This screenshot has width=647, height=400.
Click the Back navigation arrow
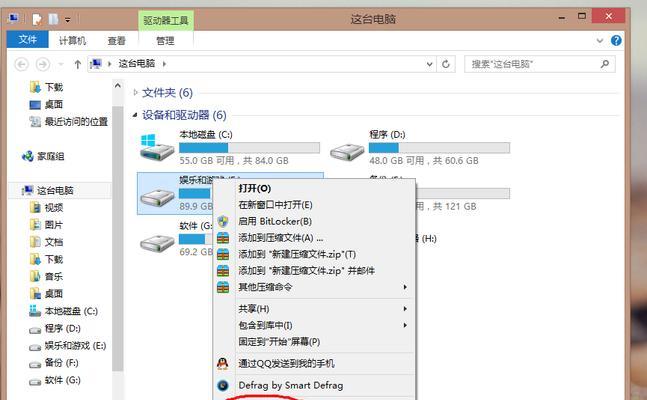21,64
